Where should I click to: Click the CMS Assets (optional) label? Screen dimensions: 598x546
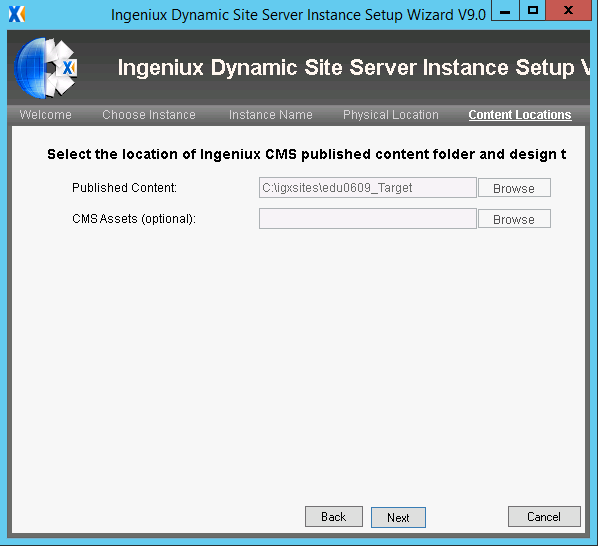[134, 219]
